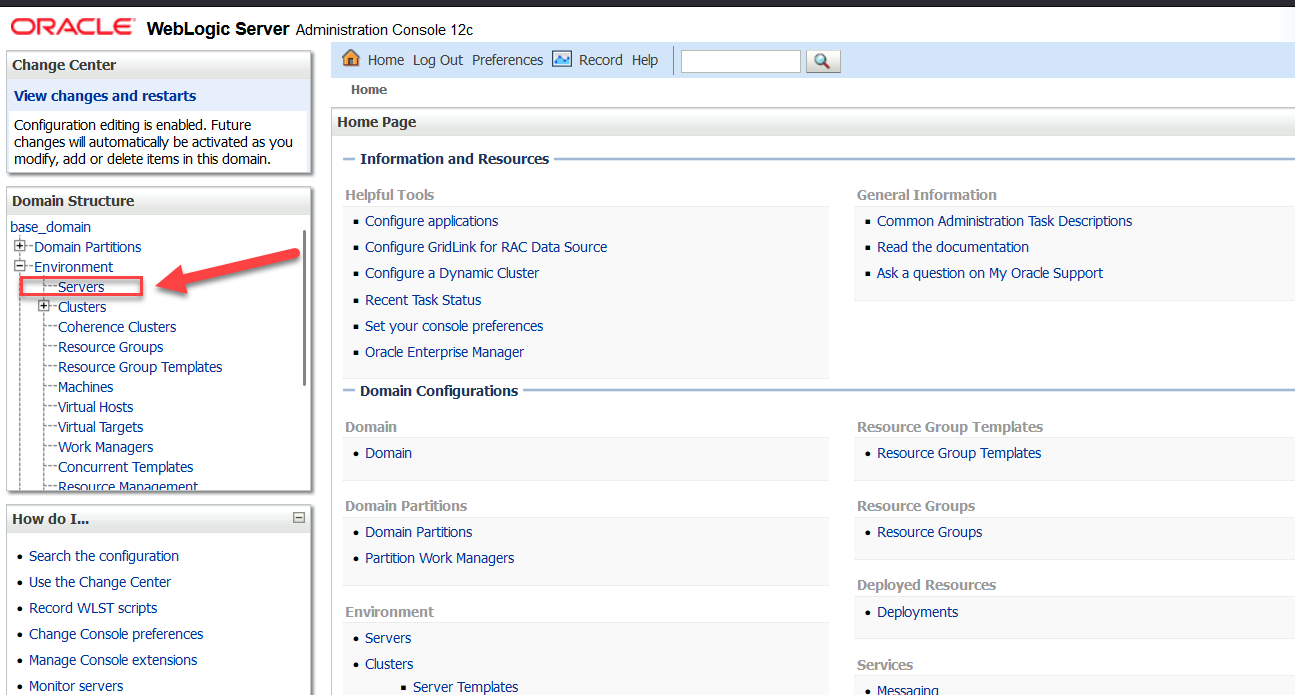Click Log Out in the toolbar
The height and width of the screenshot is (695, 1295).
438,60
